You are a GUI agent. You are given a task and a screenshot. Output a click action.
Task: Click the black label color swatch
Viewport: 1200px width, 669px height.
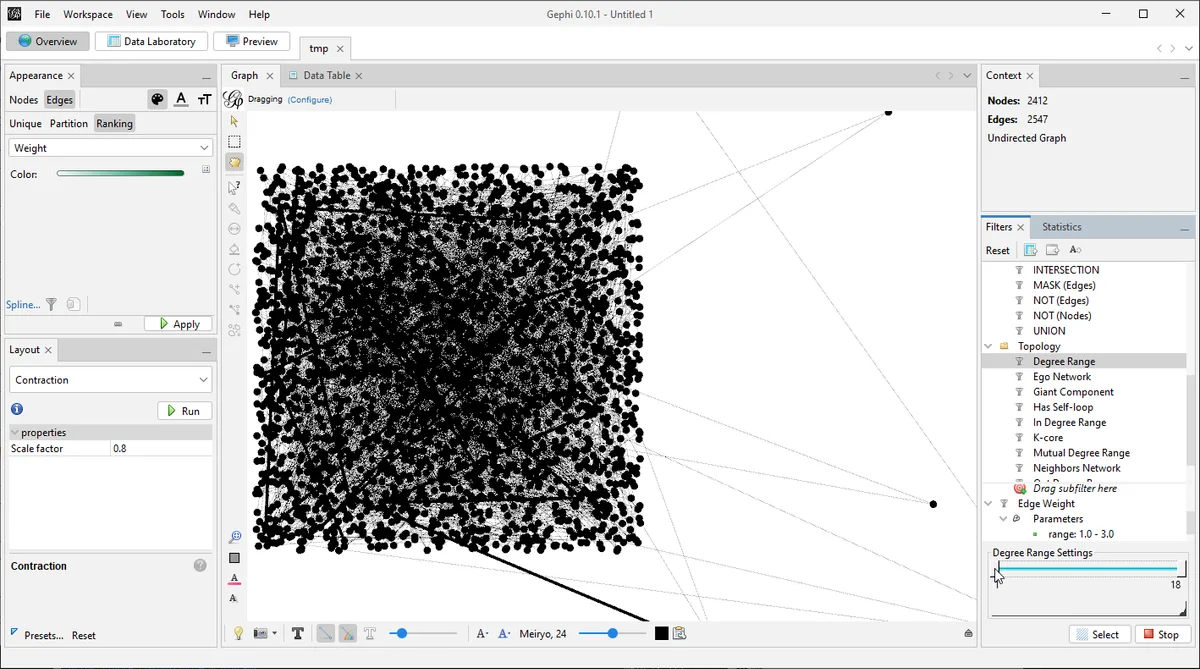tap(661, 633)
